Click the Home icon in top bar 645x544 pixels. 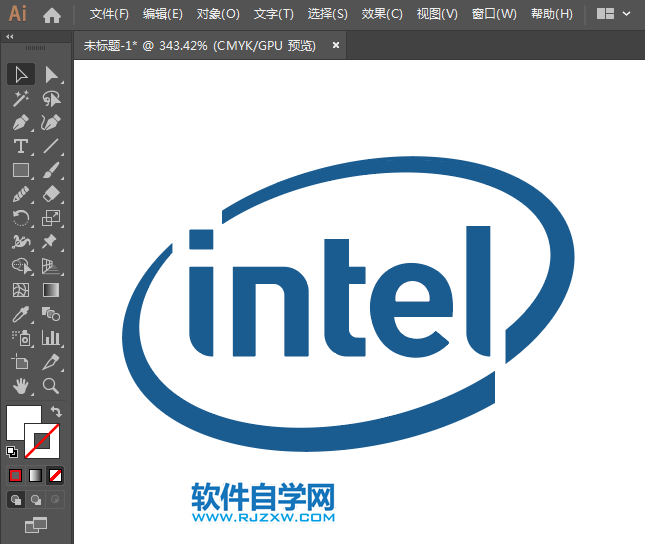(52, 15)
